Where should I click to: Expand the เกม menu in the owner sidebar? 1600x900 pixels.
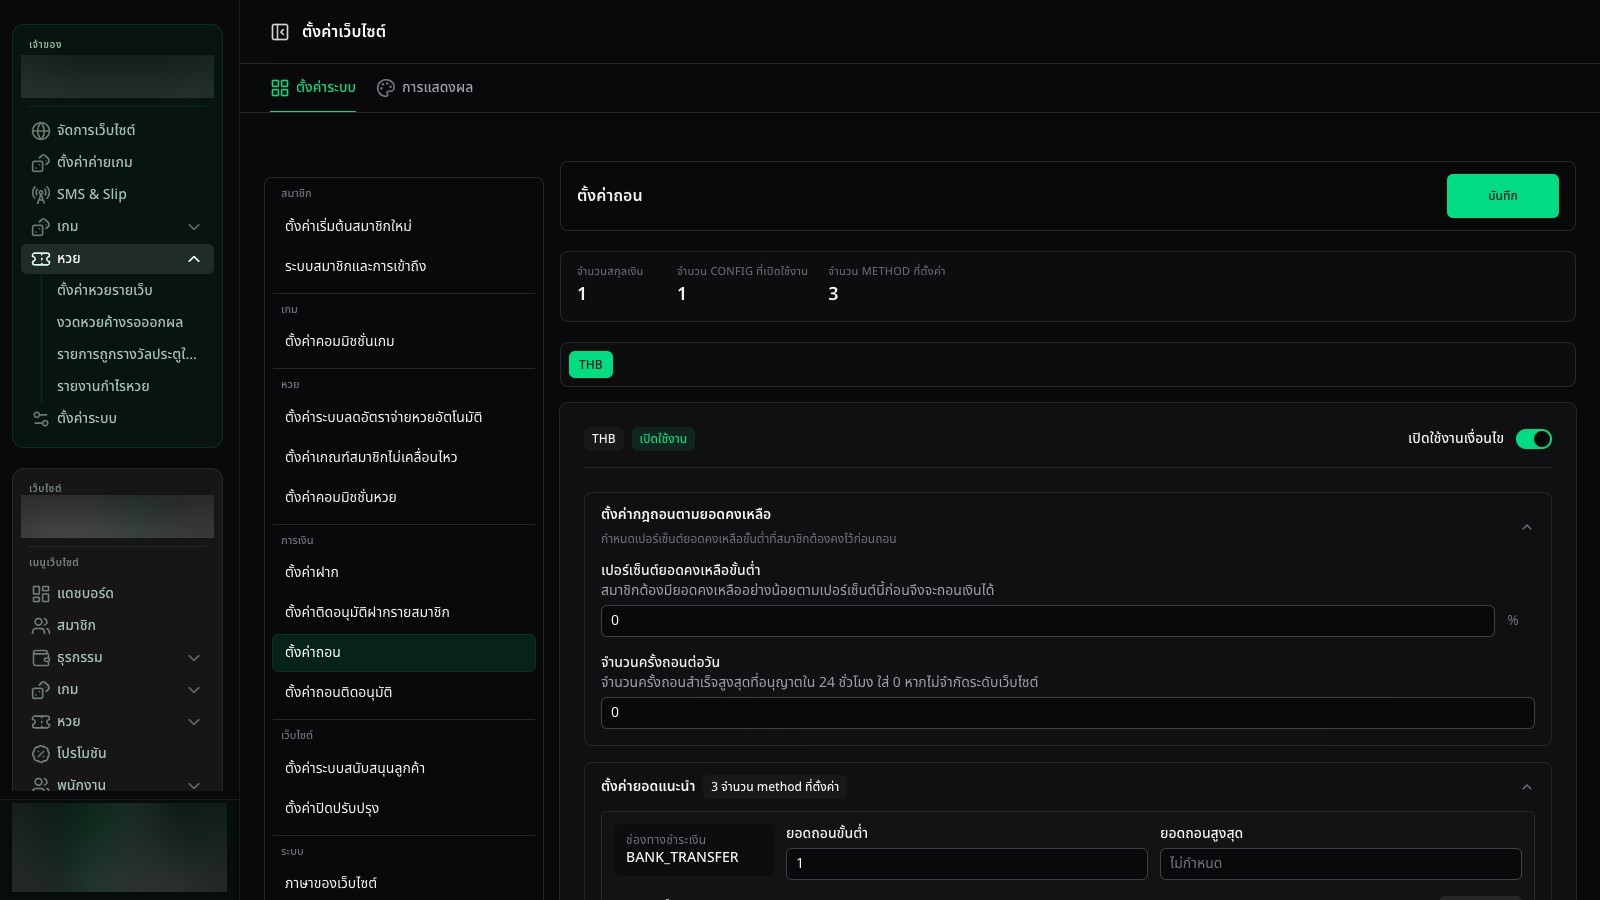click(194, 227)
